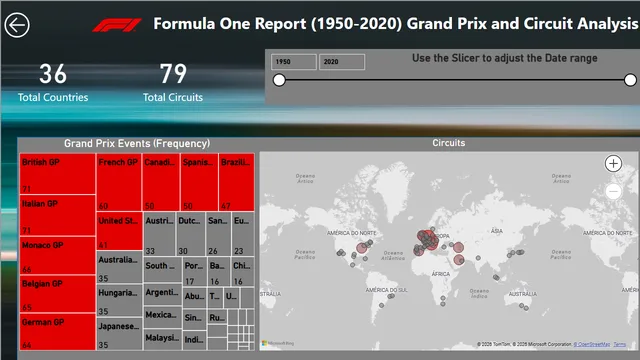Select the French GP treemap tile

[119, 182]
